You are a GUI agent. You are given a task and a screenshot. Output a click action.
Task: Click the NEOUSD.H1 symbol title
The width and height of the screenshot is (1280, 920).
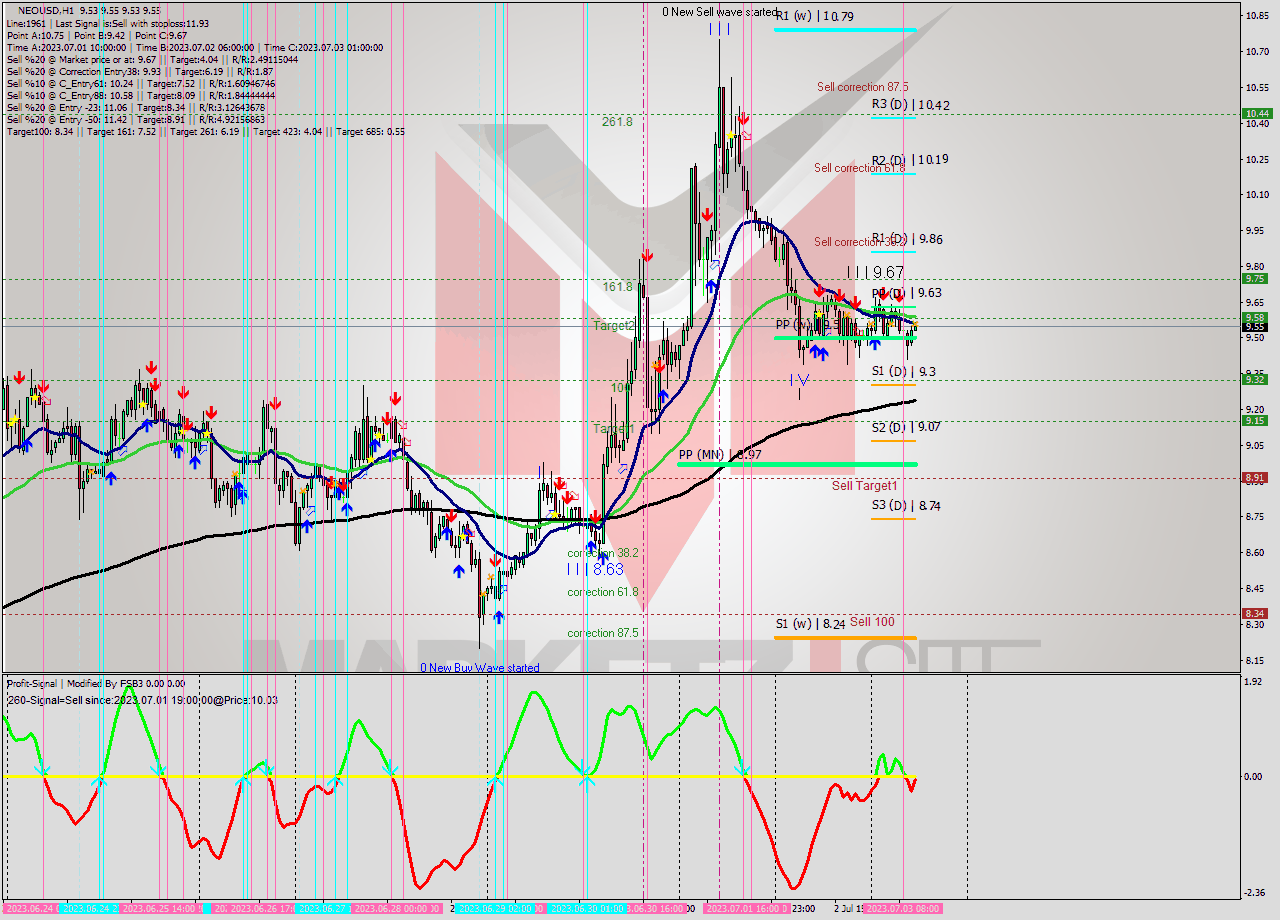[45, 10]
